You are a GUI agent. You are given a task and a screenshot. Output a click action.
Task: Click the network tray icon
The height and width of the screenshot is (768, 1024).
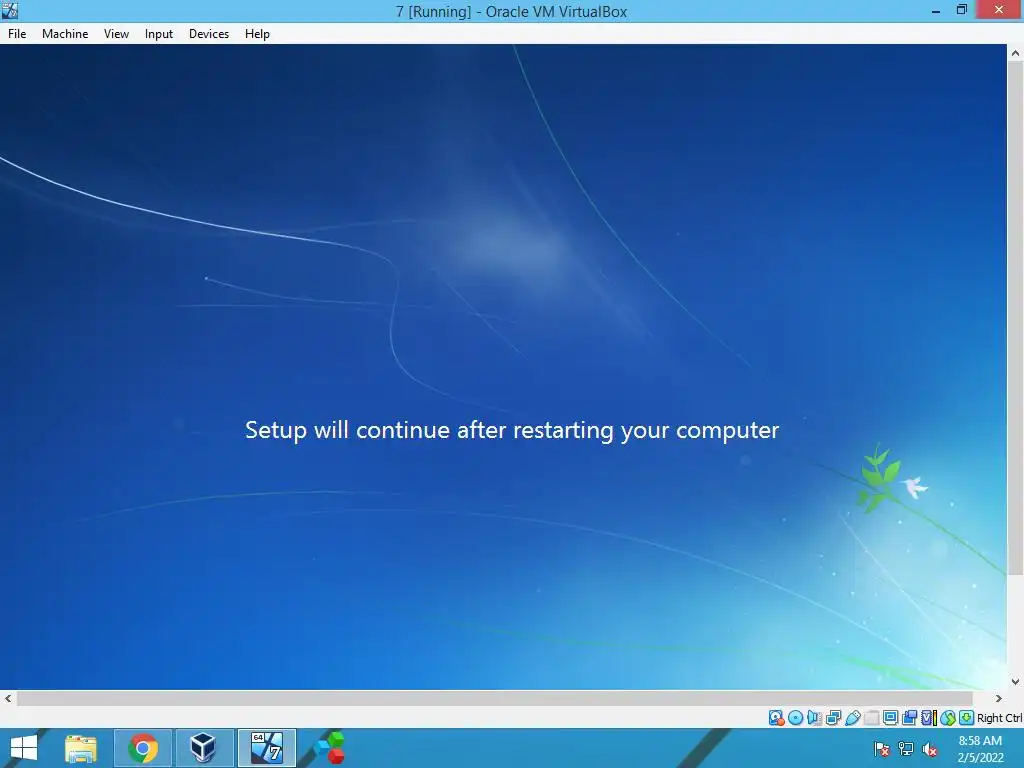906,750
